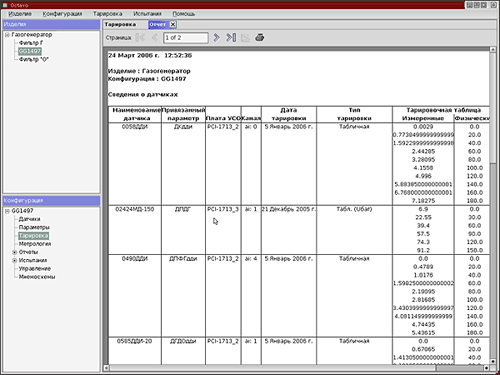Expand the Испытания tree node

coord(15,261)
